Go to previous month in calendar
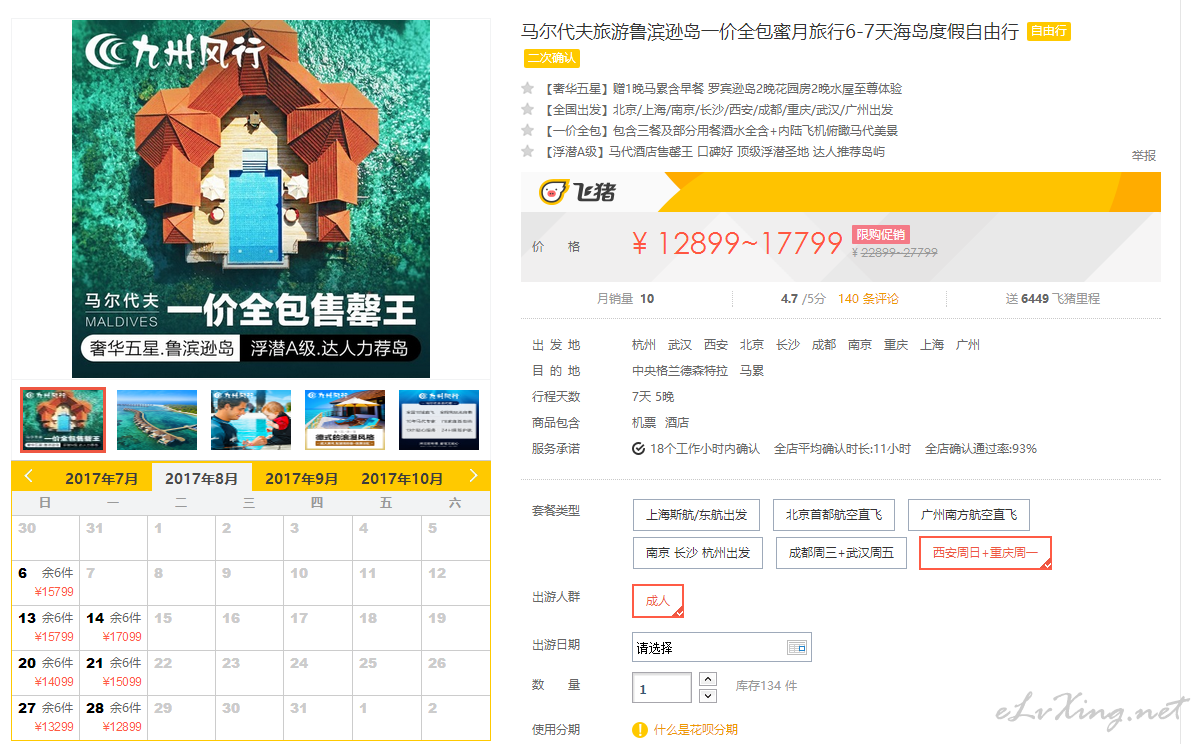Screen dimensions: 1200x744 (x=28, y=476)
